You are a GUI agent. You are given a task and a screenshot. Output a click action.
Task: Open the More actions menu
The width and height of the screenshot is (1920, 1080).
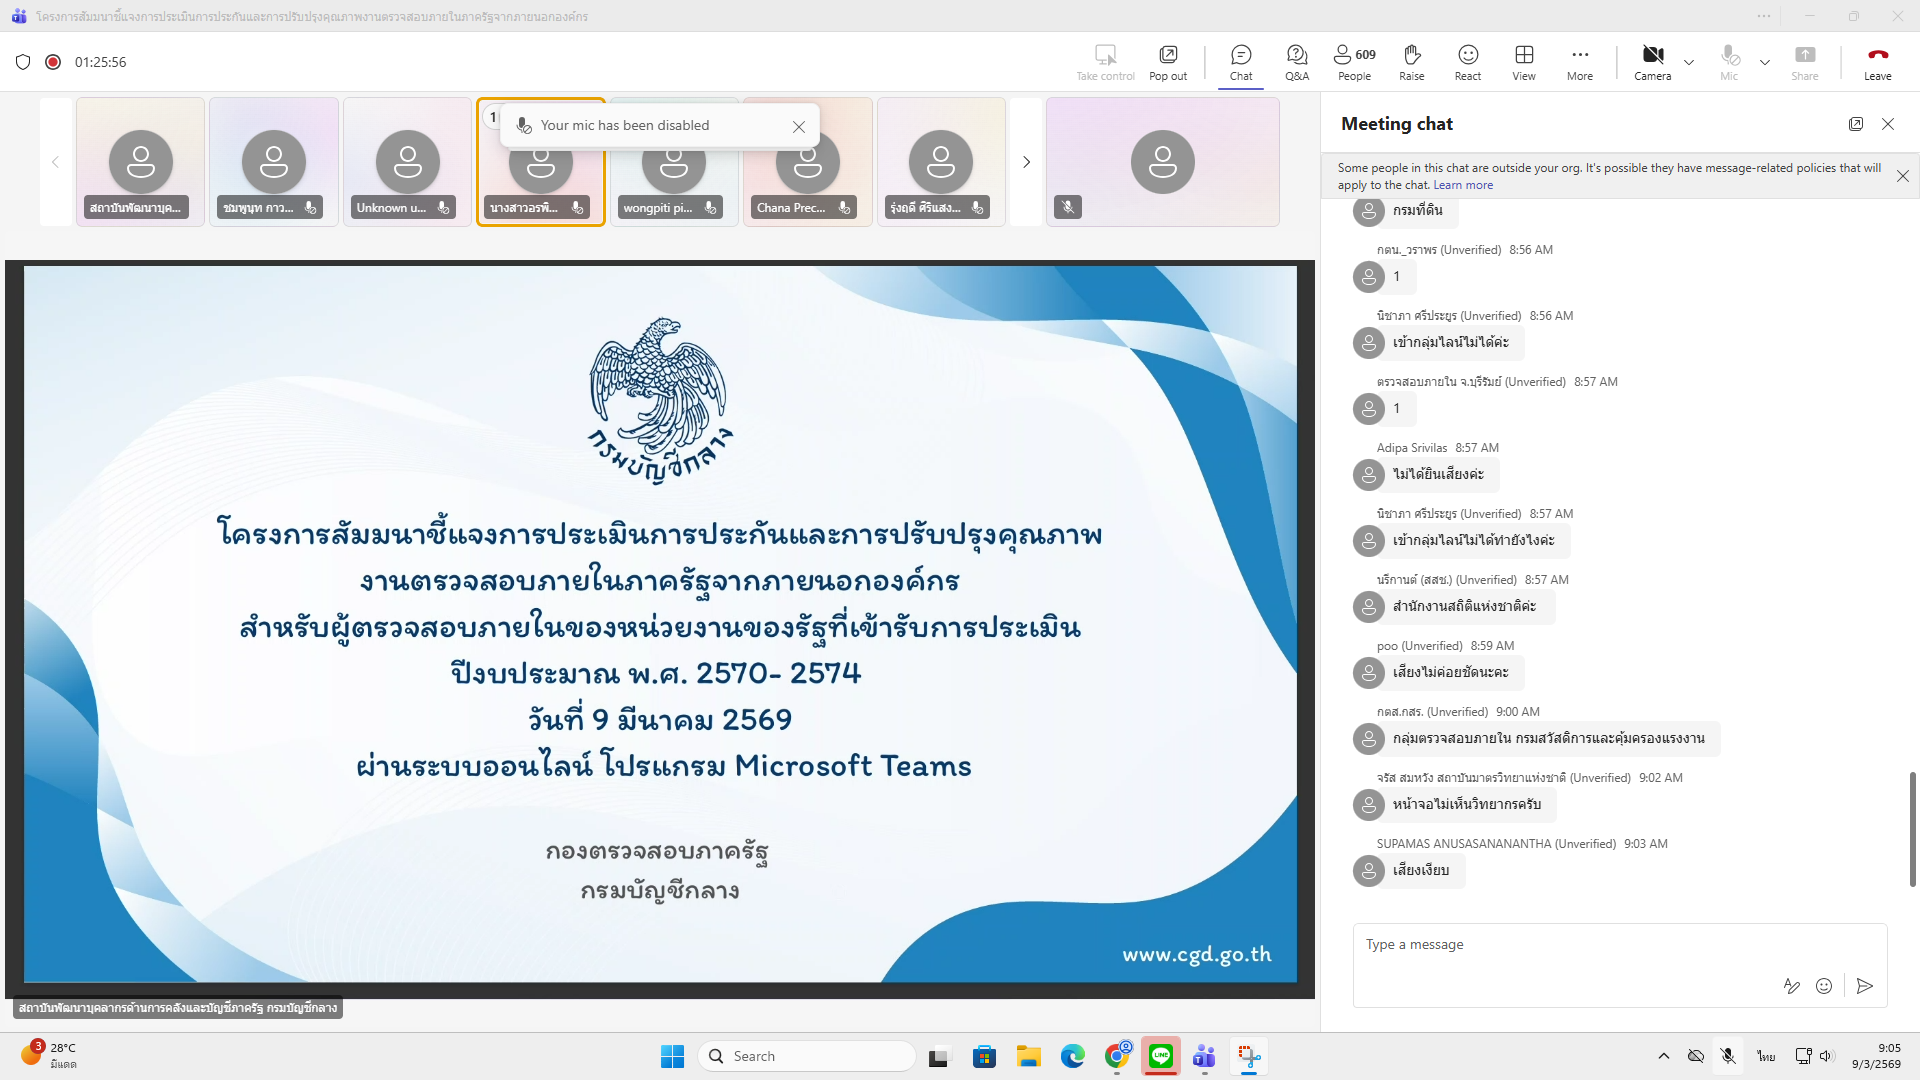[x=1579, y=62]
